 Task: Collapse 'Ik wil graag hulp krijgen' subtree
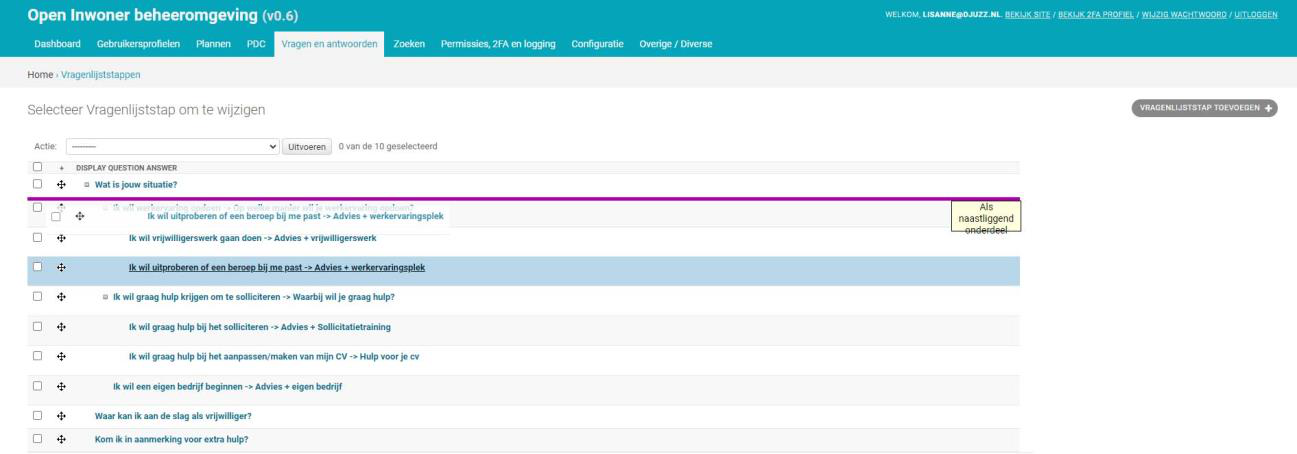[105, 297]
